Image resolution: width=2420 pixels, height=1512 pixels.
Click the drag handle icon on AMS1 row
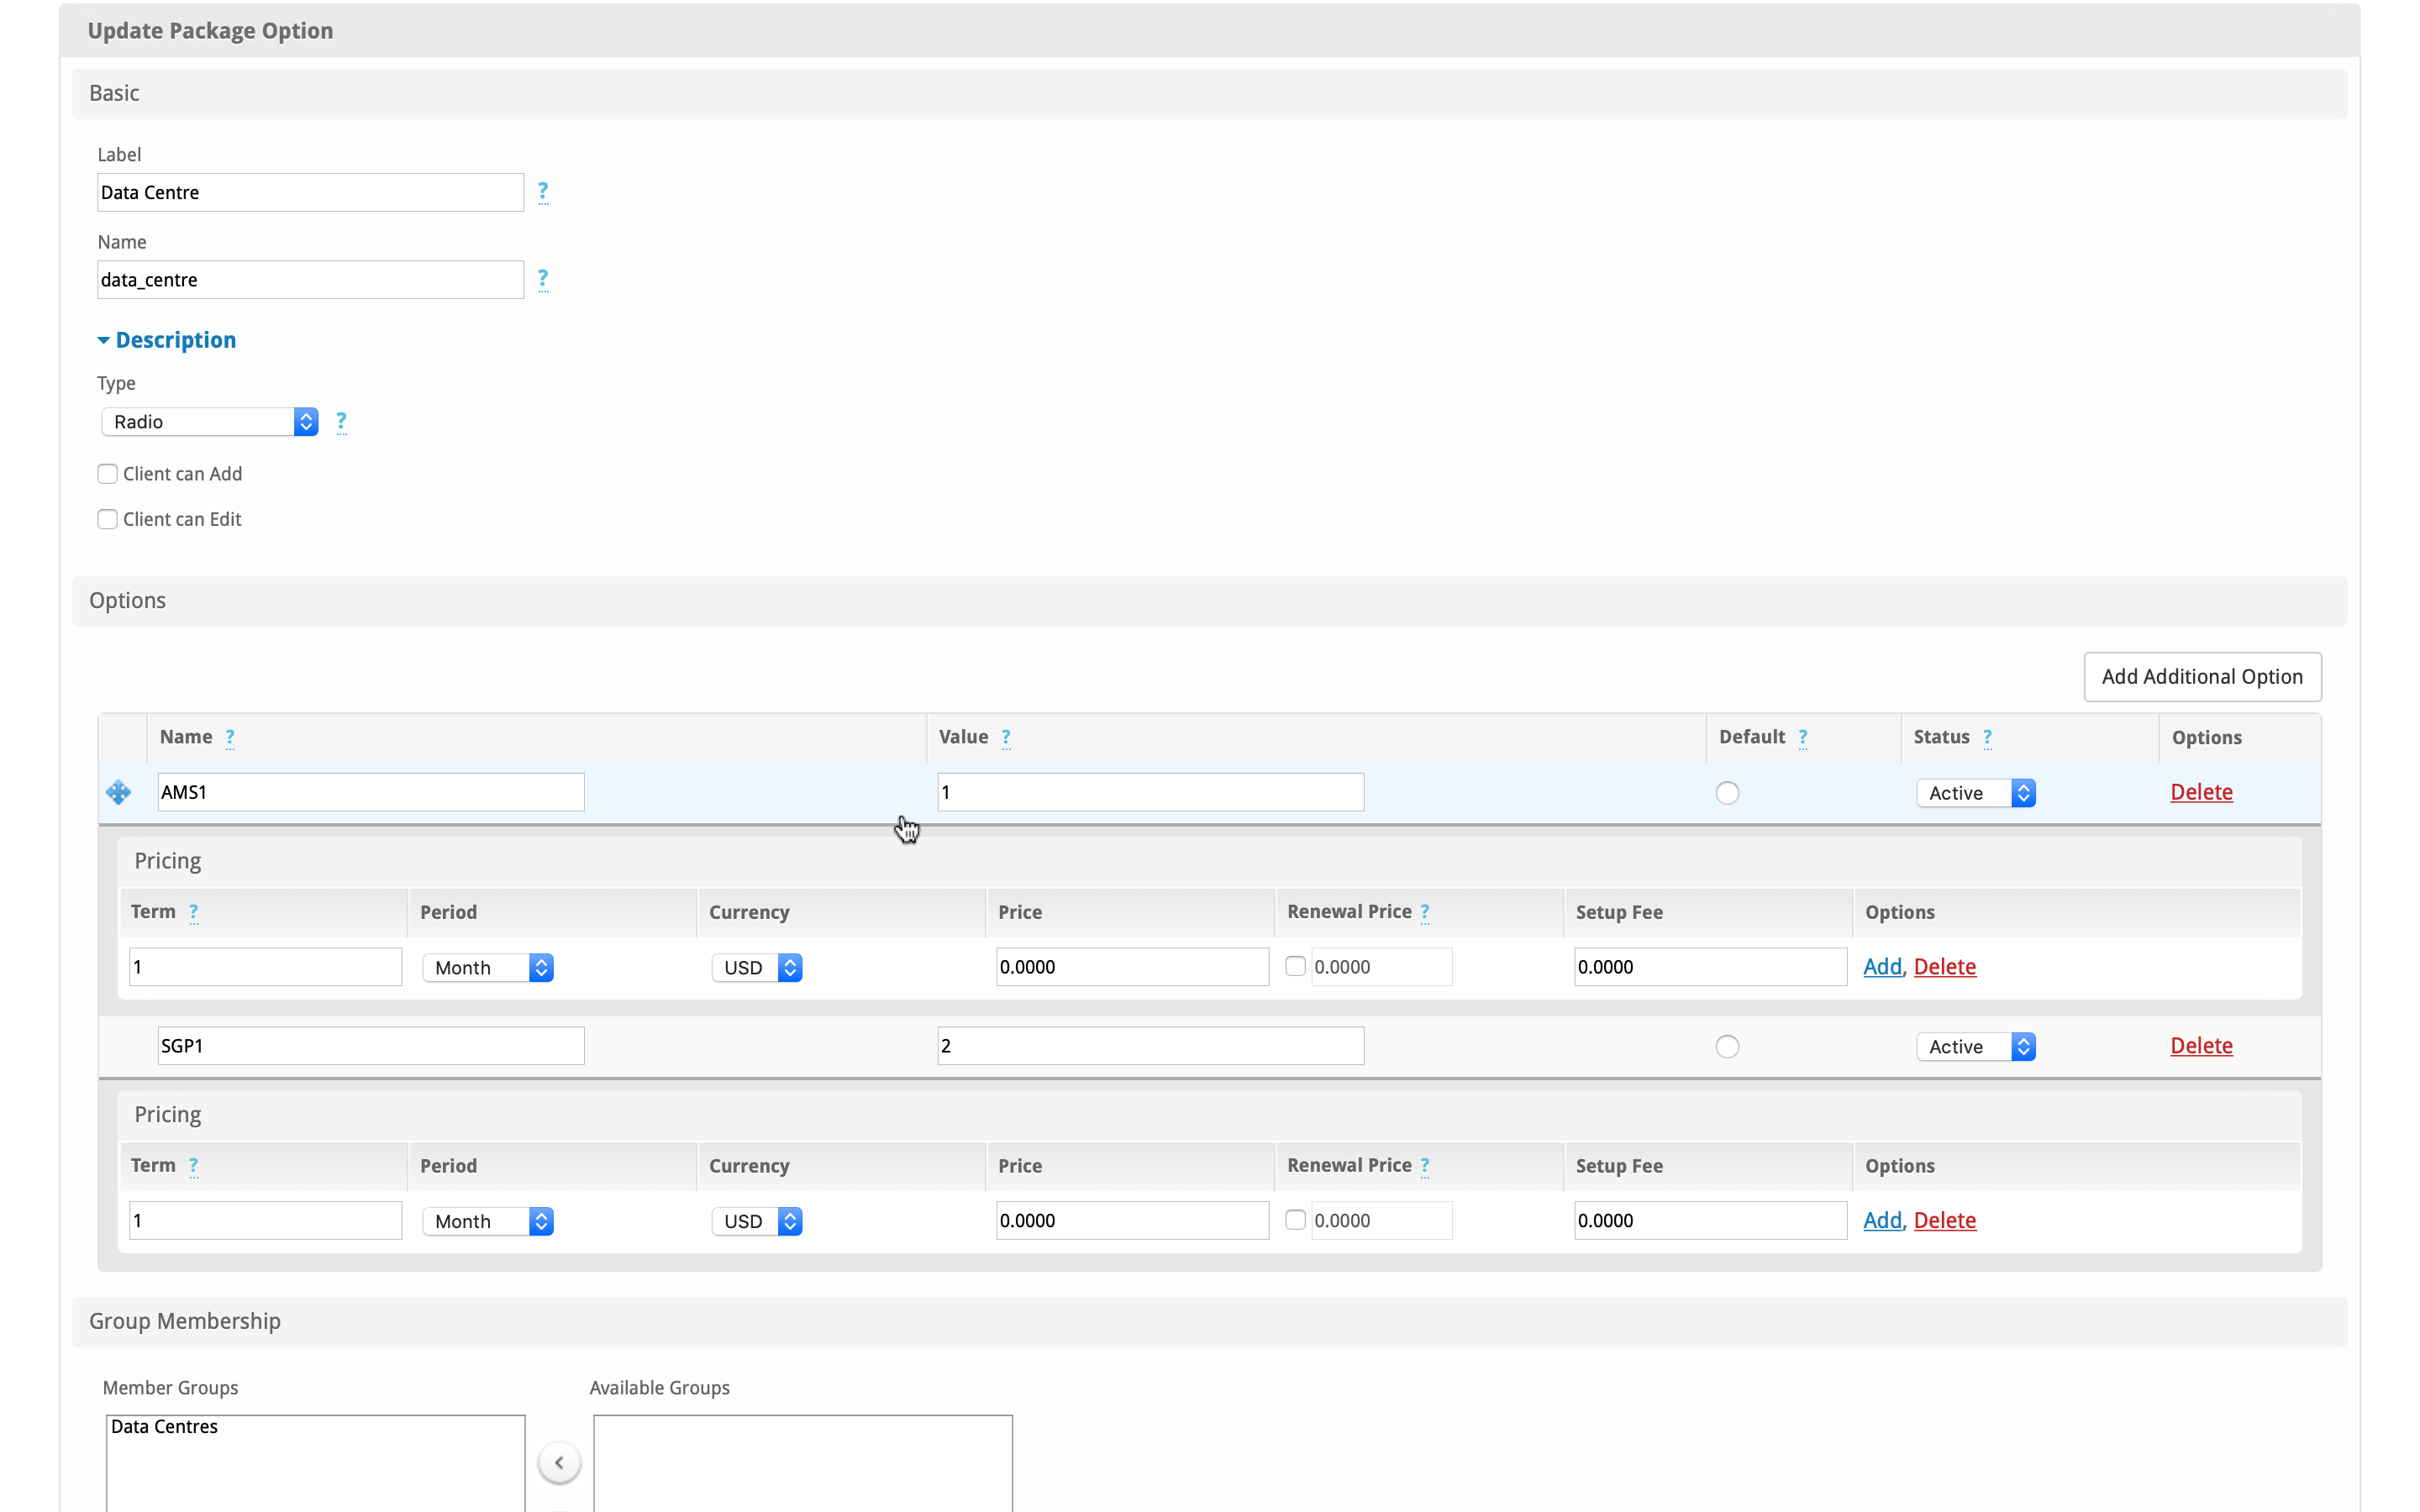119,792
